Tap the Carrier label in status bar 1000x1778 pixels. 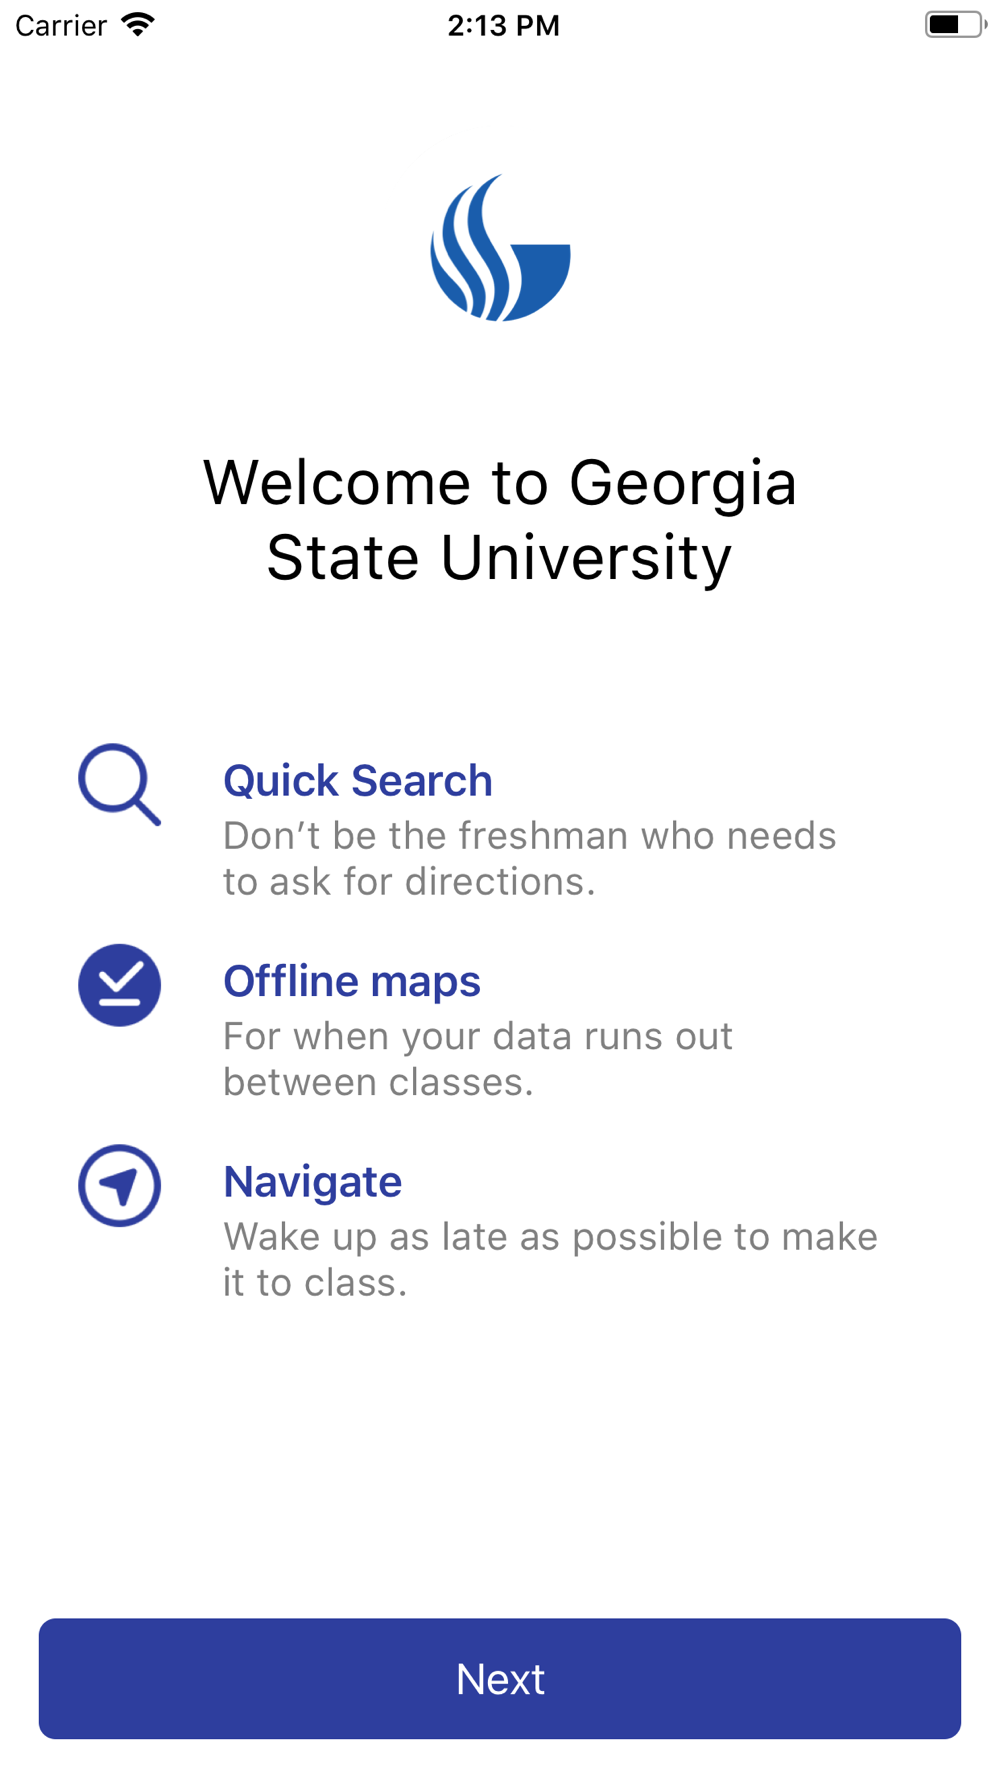[61, 25]
